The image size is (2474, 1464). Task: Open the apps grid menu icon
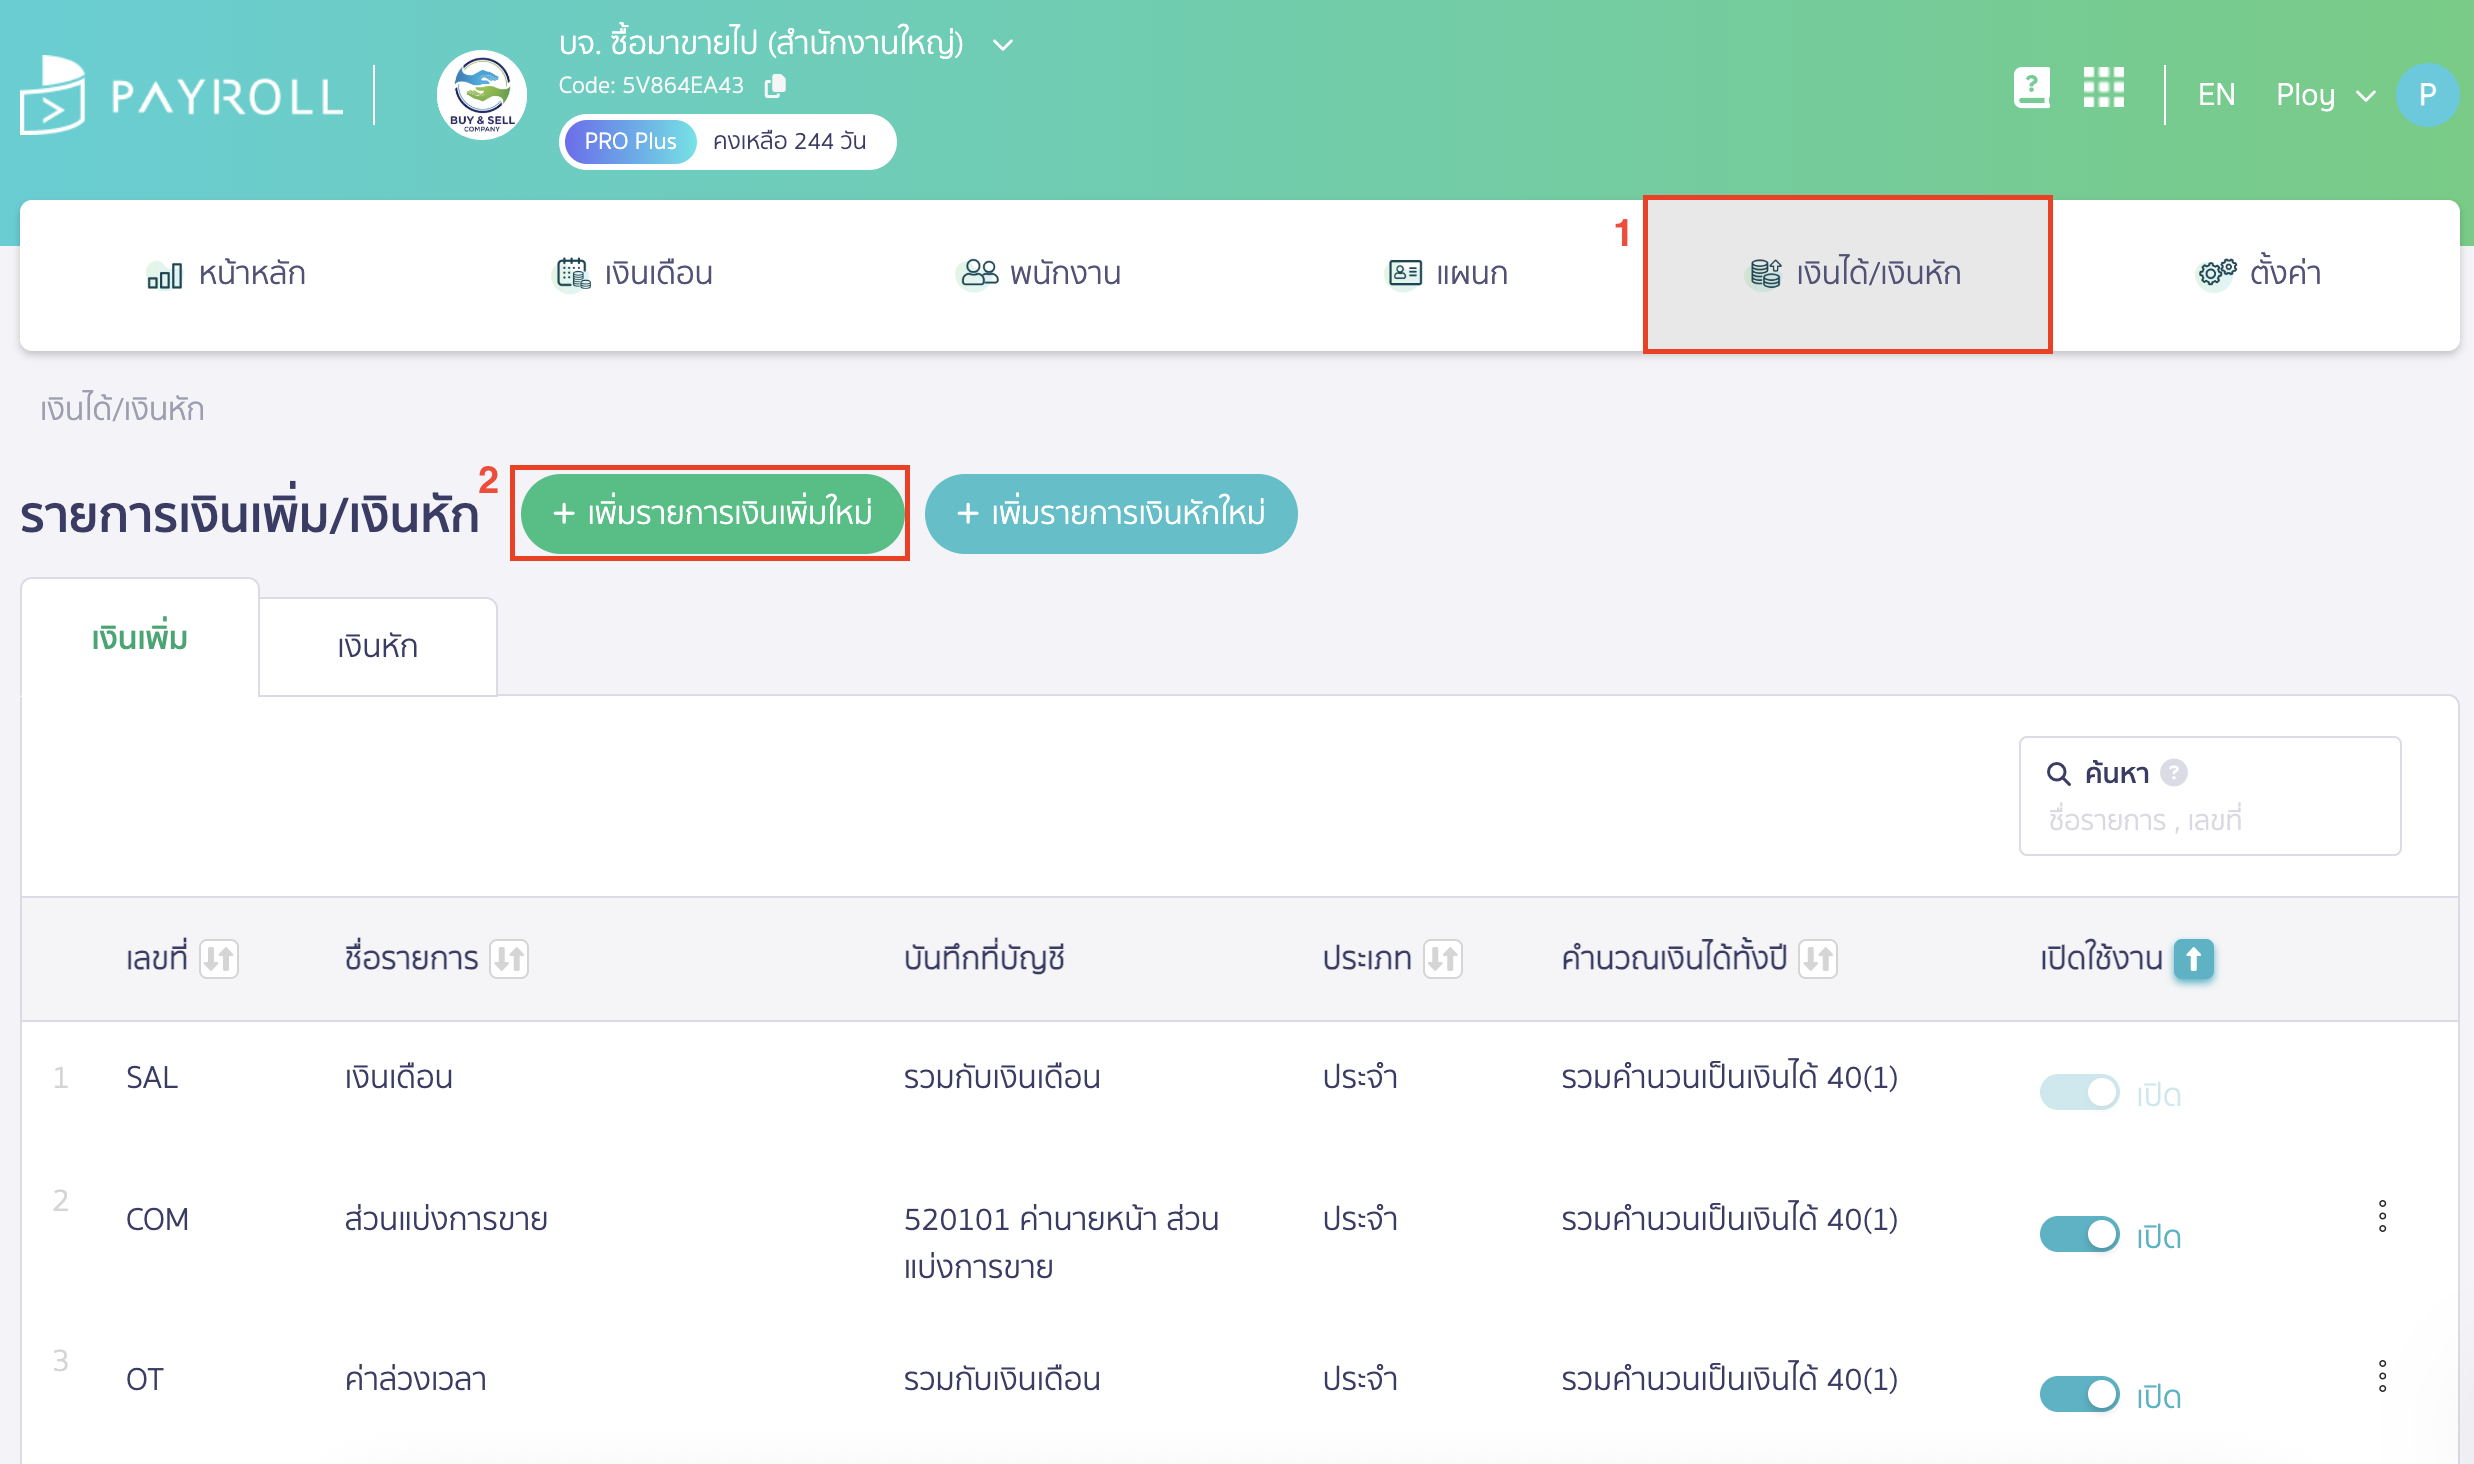(2103, 89)
